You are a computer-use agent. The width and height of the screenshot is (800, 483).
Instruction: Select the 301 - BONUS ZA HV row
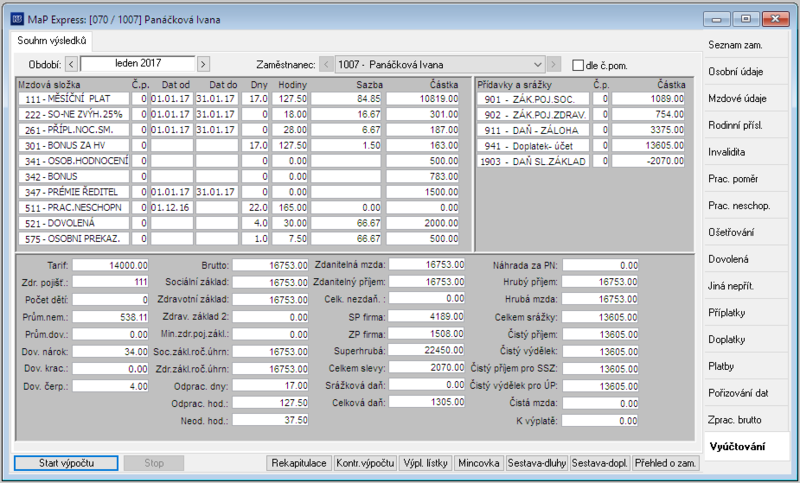(238, 145)
